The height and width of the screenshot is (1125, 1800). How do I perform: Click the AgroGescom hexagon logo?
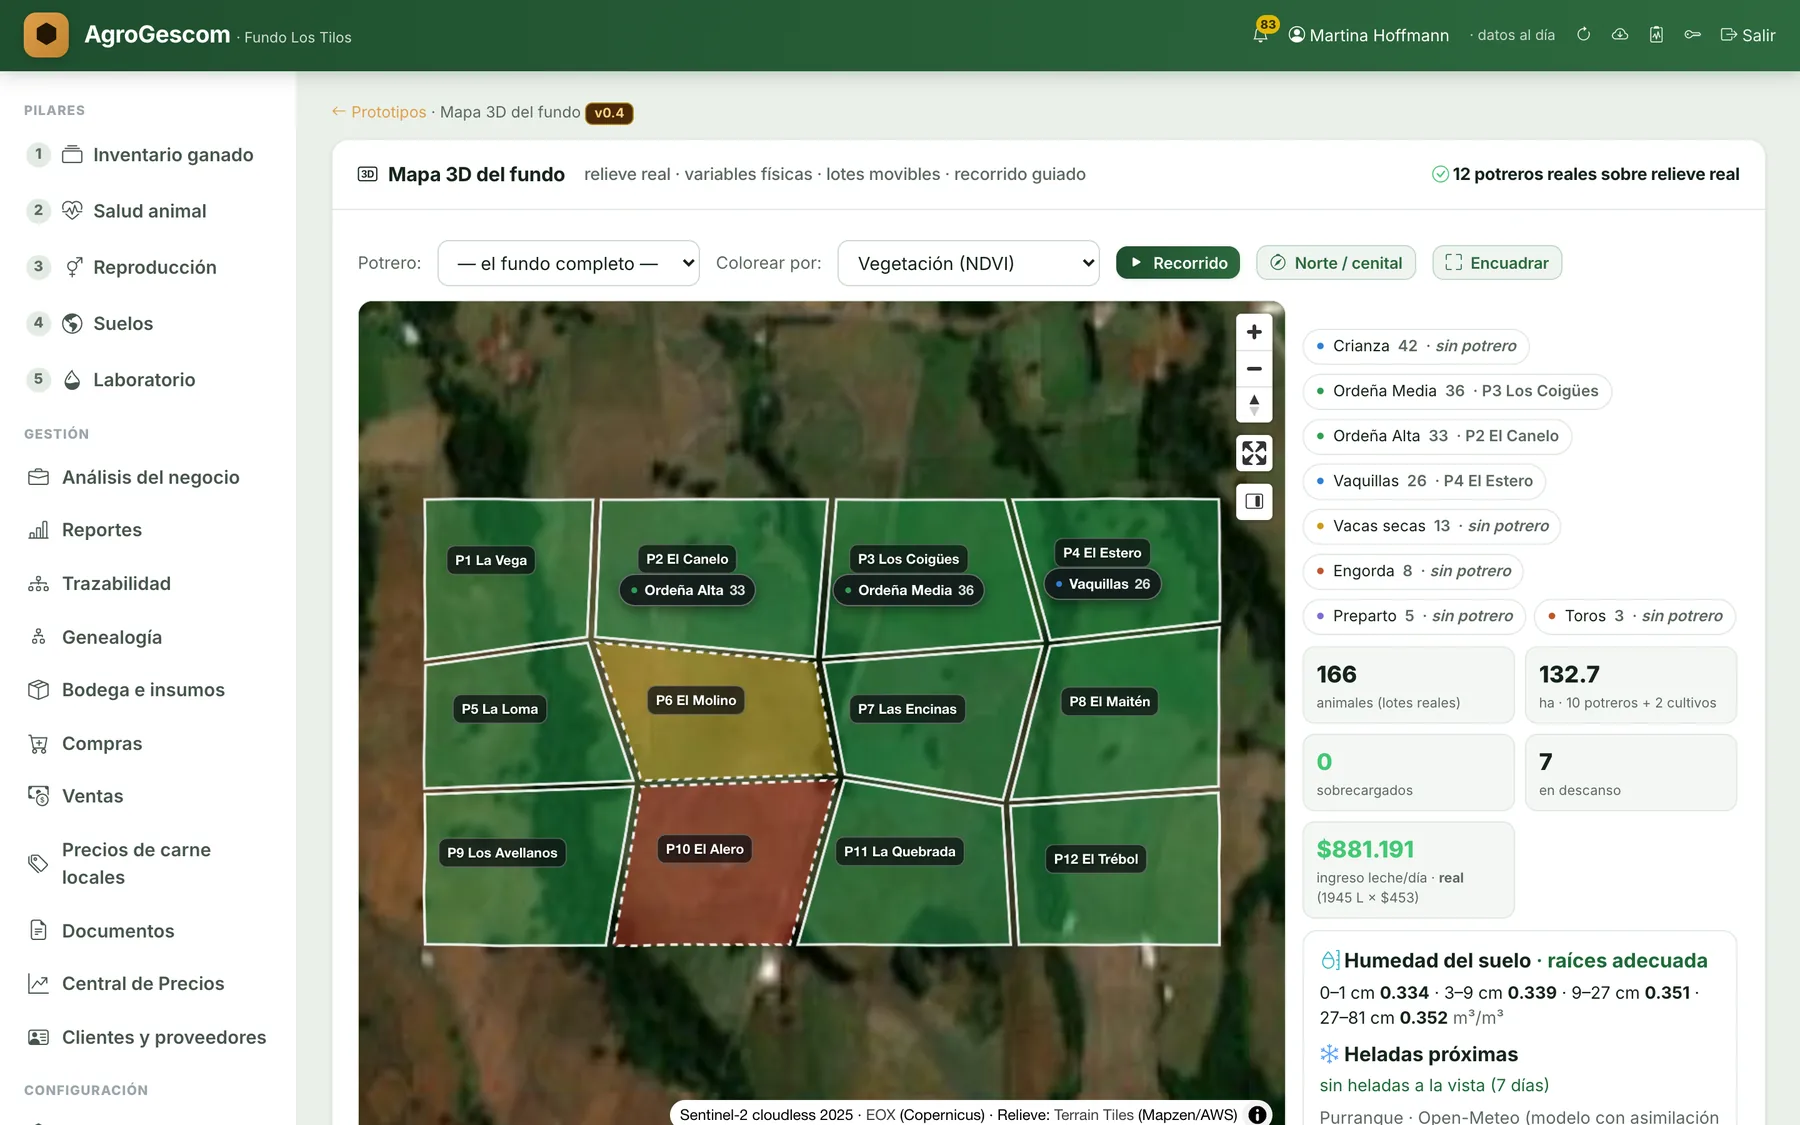click(x=46, y=35)
